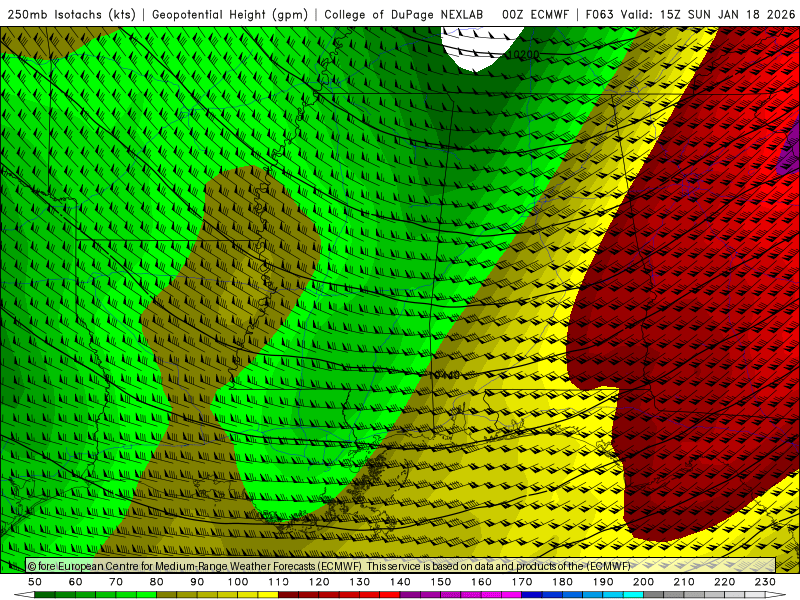The height and width of the screenshot is (600, 800).
Task: Click the '90' colorbar value label
Action: pos(197,582)
